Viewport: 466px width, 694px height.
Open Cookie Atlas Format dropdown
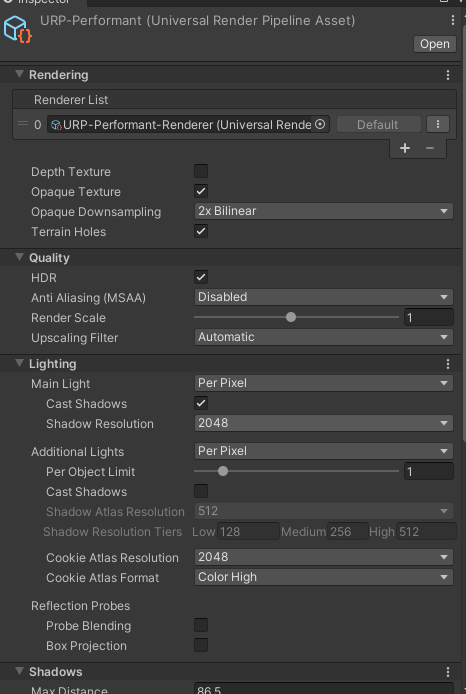point(324,577)
